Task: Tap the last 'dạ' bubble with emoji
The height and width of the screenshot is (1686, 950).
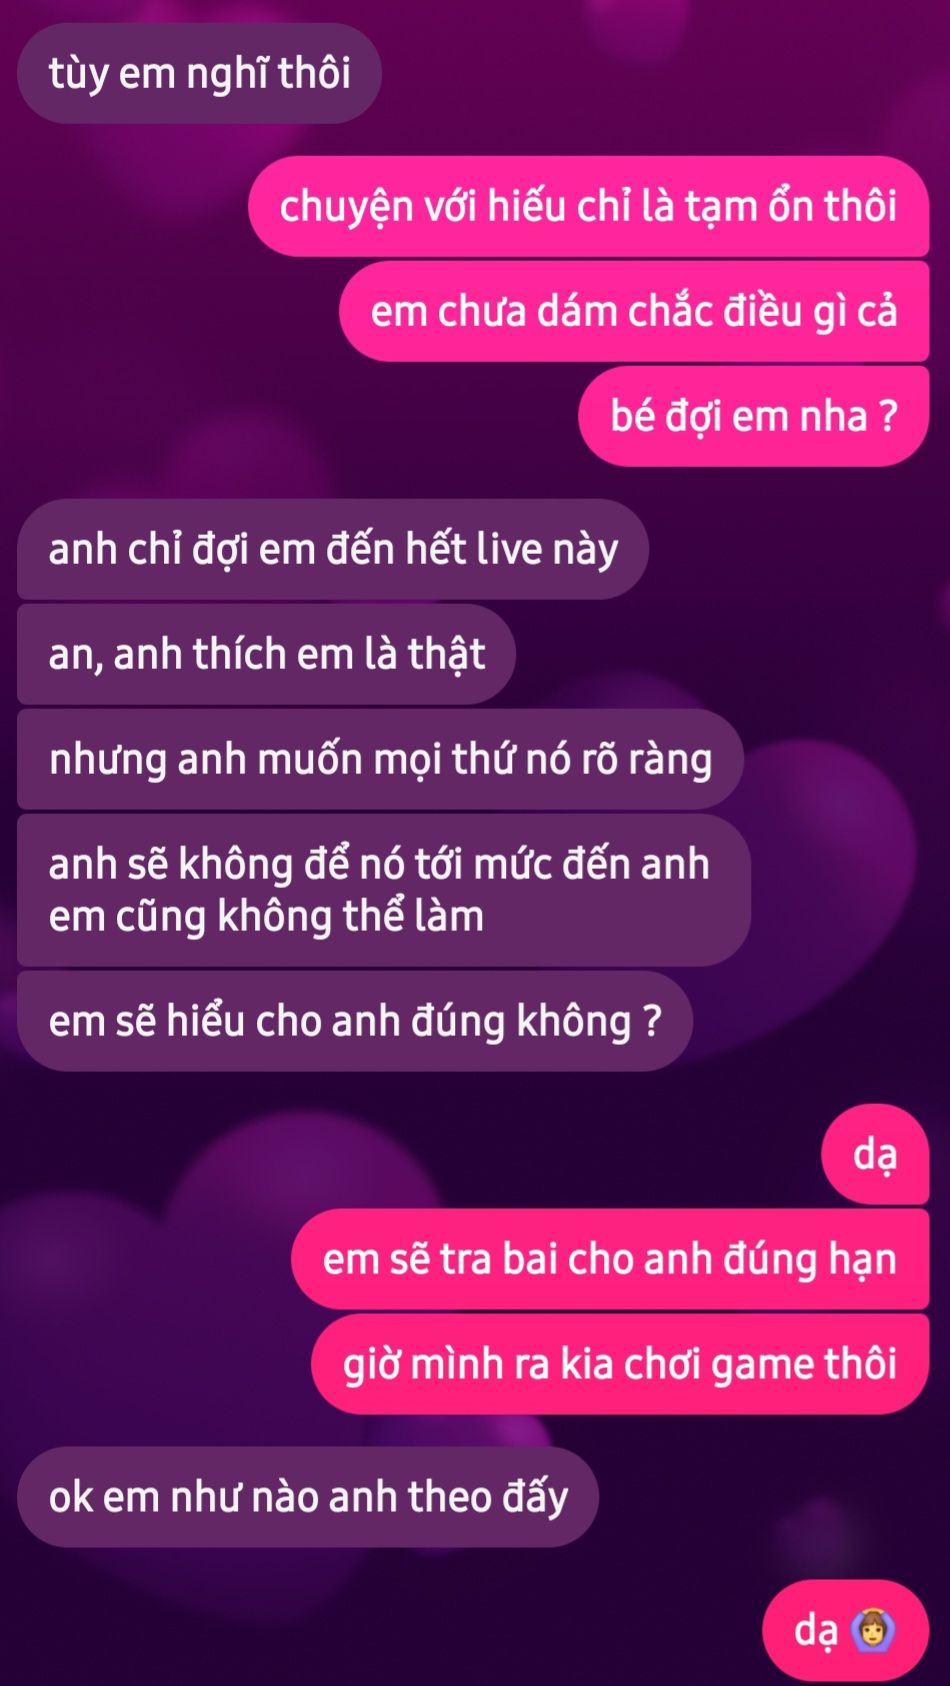Action: [x=846, y=1630]
